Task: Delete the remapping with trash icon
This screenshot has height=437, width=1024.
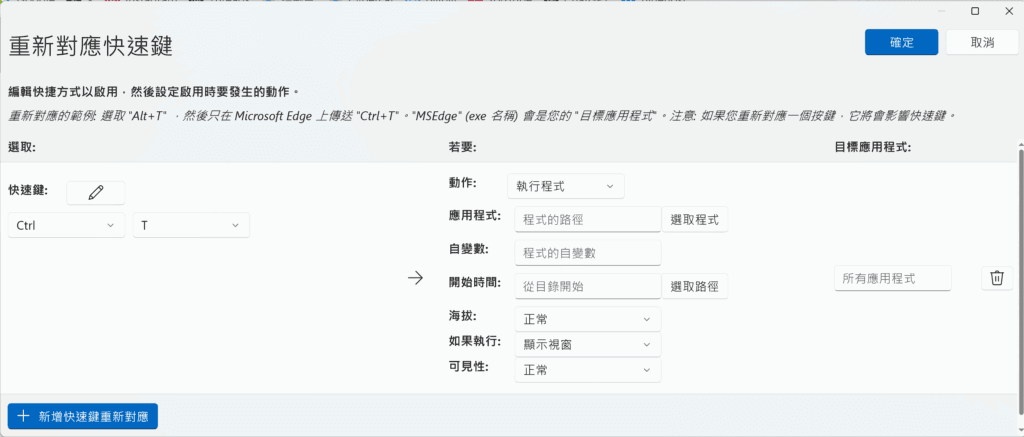Action: pyautogui.click(x=996, y=278)
